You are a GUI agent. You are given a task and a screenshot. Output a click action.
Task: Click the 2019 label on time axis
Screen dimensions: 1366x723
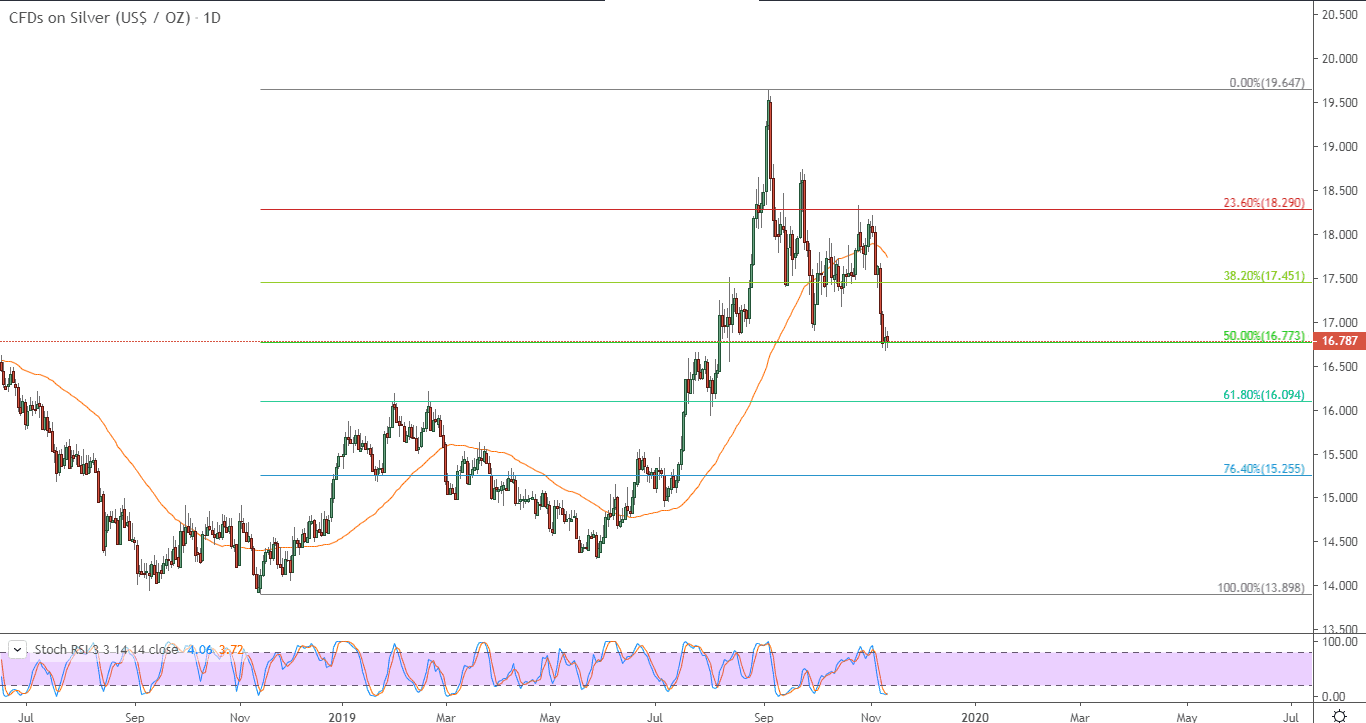(x=342, y=716)
